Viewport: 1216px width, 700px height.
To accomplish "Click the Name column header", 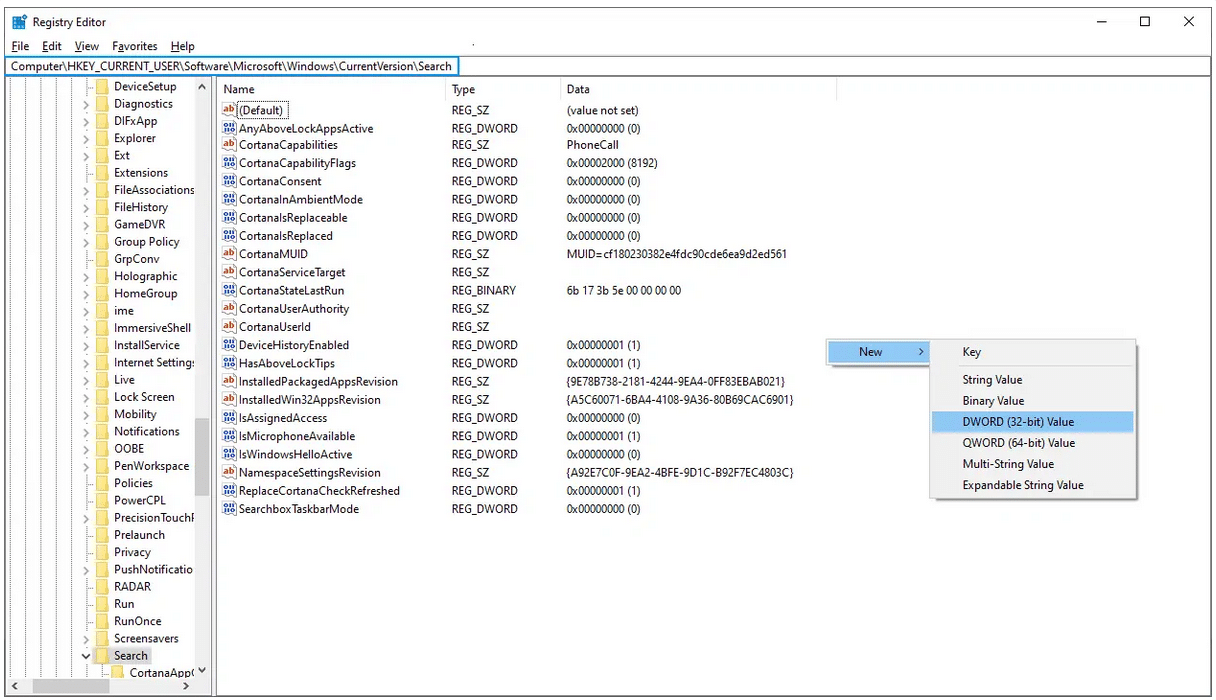I will [x=240, y=89].
